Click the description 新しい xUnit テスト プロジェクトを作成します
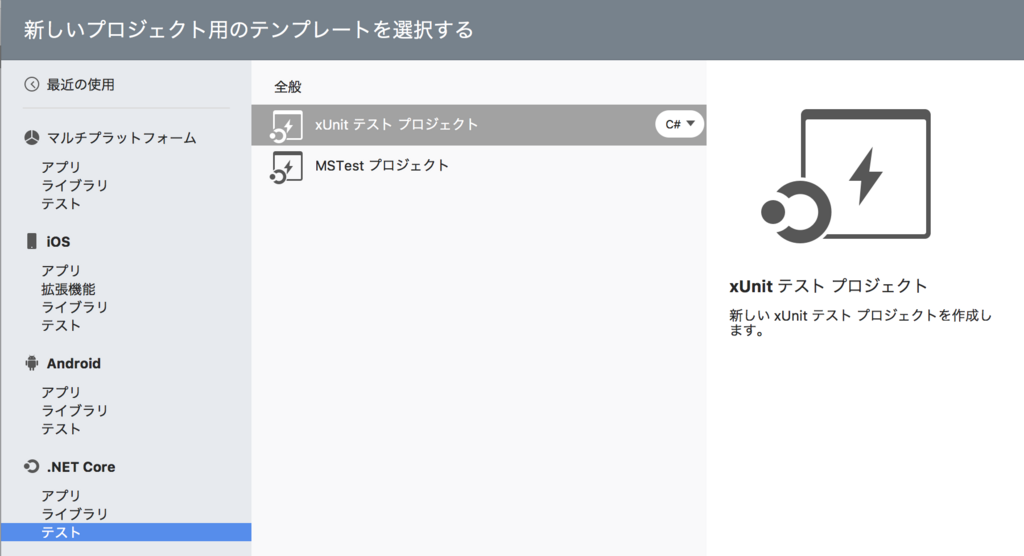1024x556 pixels. pos(861,323)
